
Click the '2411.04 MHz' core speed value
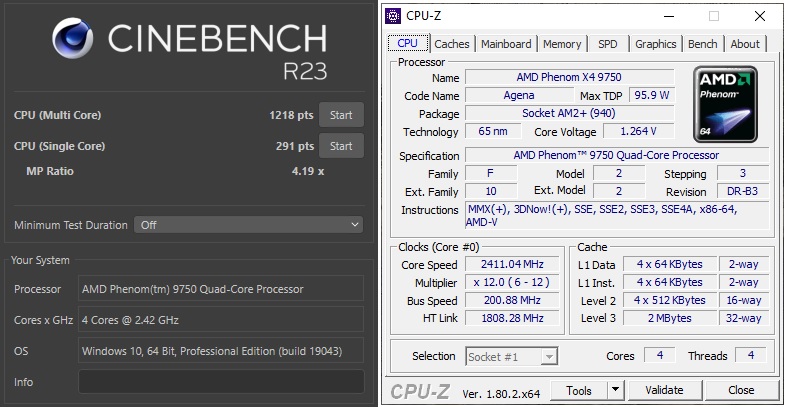512,264
